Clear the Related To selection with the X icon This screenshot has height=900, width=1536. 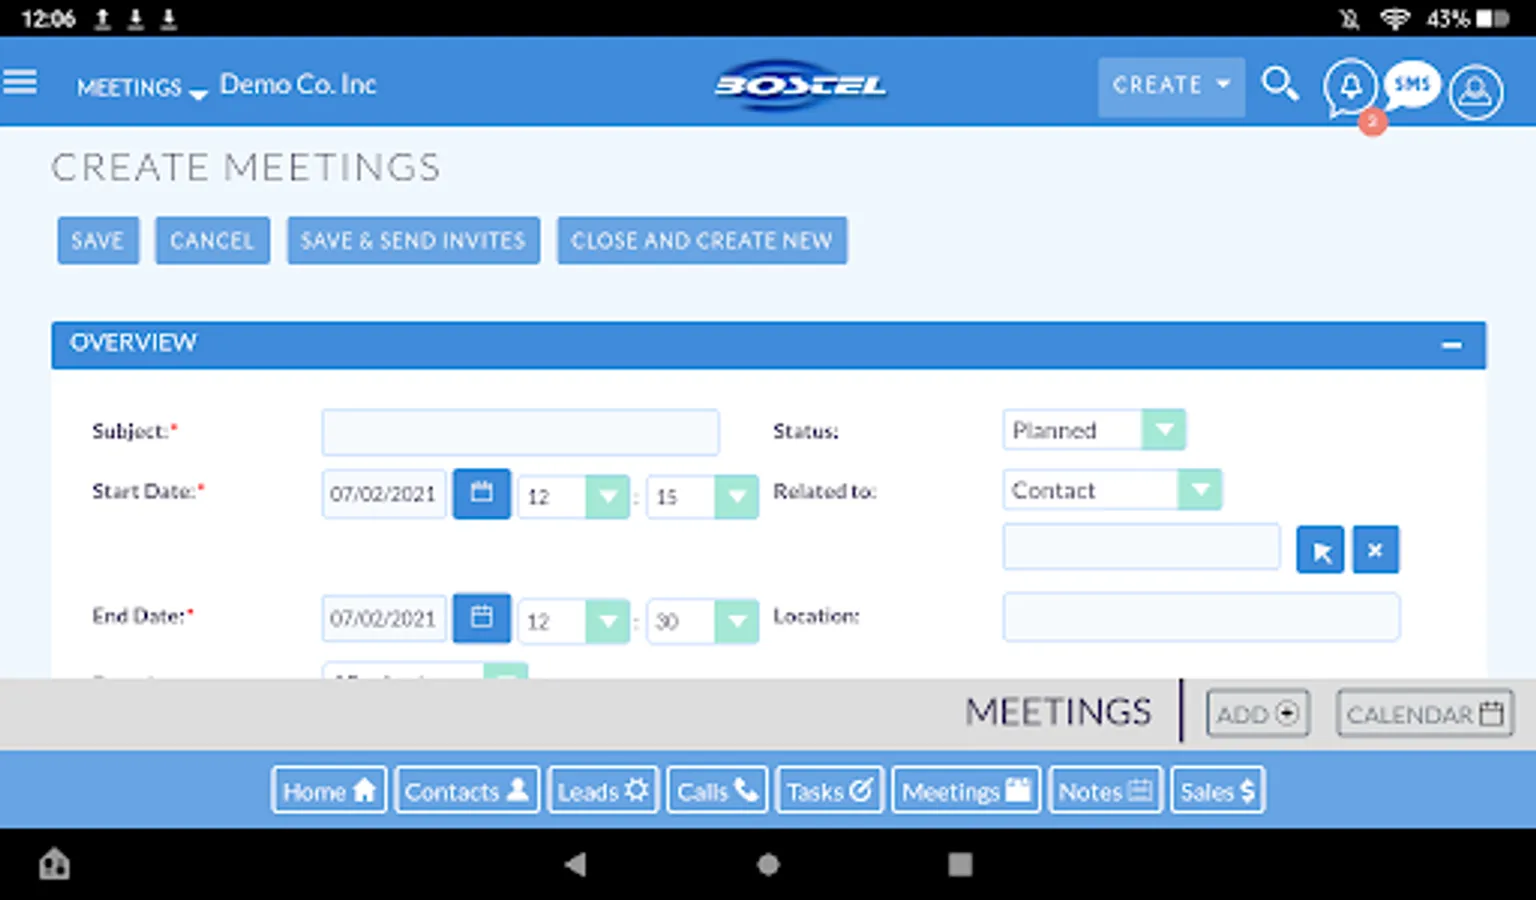(x=1376, y=549)
